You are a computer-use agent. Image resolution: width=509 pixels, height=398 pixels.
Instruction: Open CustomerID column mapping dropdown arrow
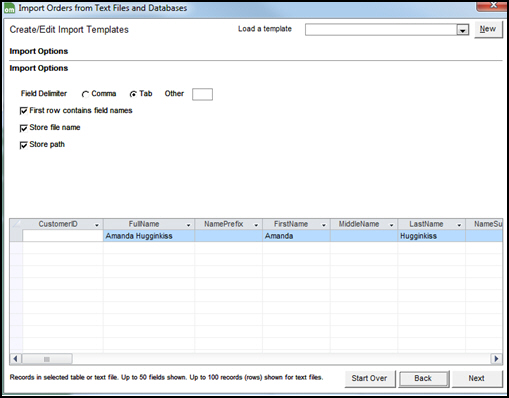97,225
